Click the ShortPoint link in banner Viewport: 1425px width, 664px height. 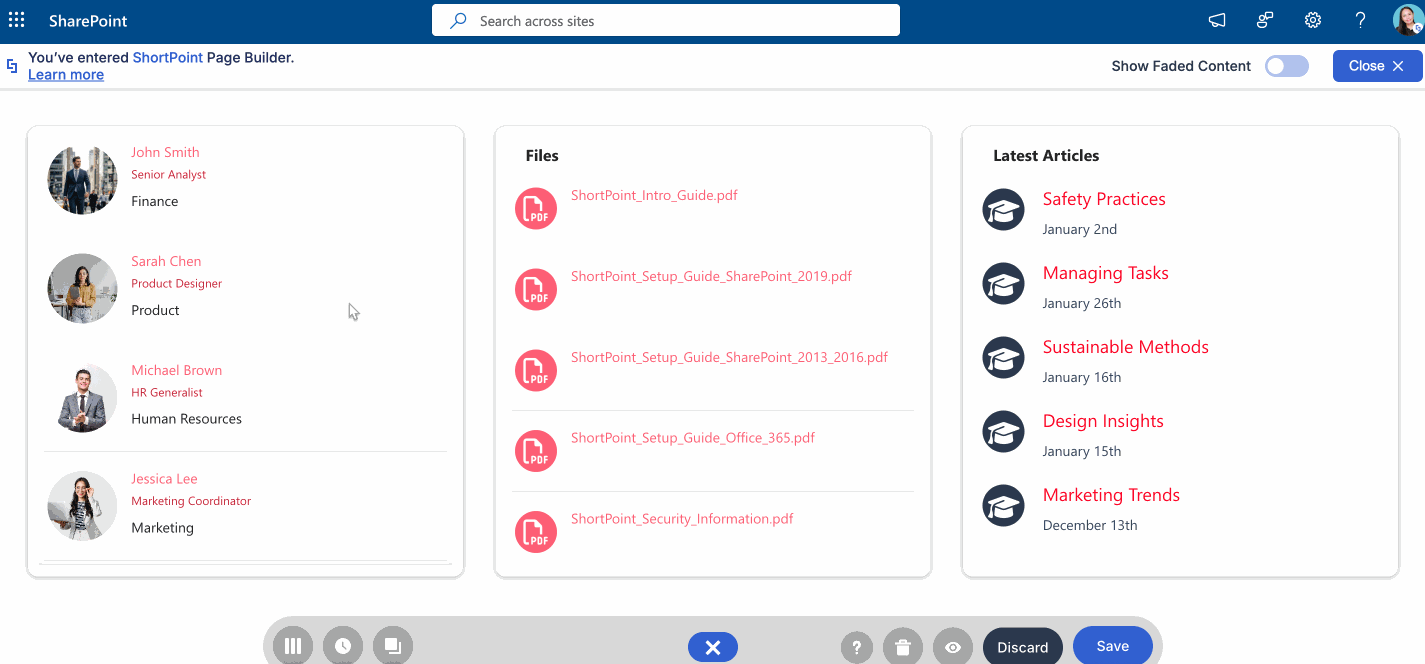pos(168,58)
